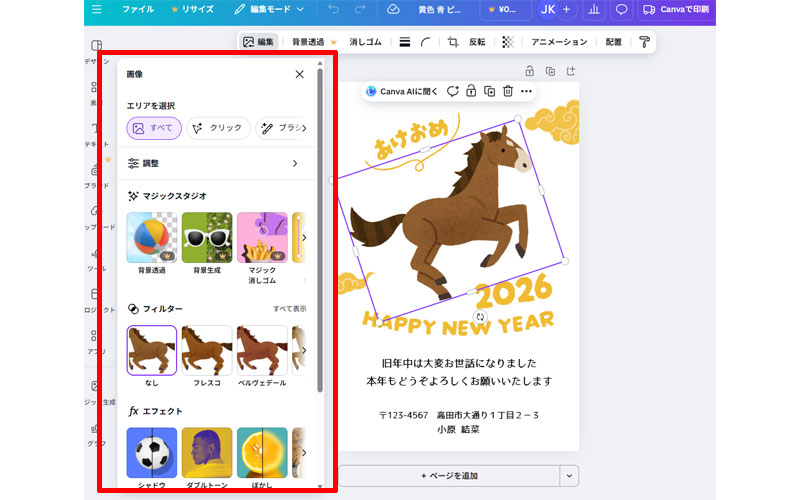Viewport: 800px width, 500px height.
Task: Open the three-dot more options menu
Action: coord(526,91)
